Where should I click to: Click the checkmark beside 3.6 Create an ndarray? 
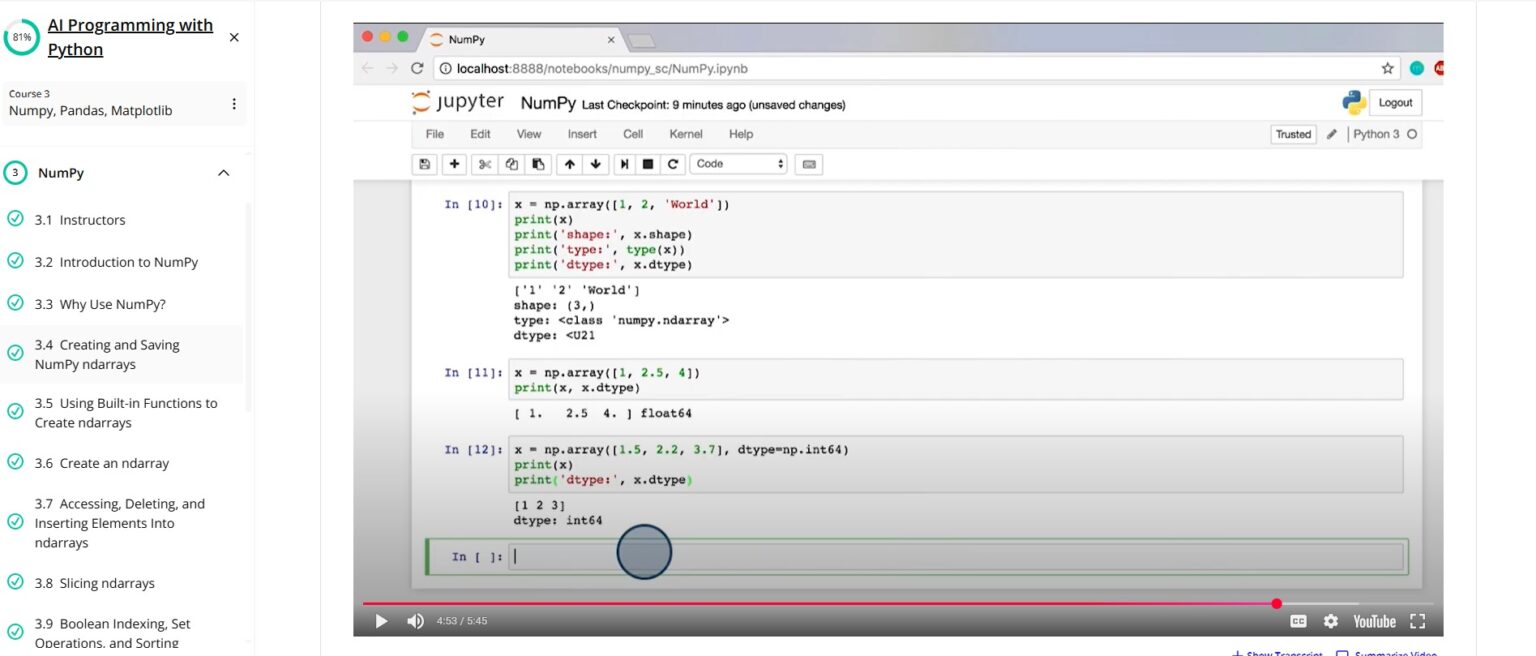click(15, 462)
